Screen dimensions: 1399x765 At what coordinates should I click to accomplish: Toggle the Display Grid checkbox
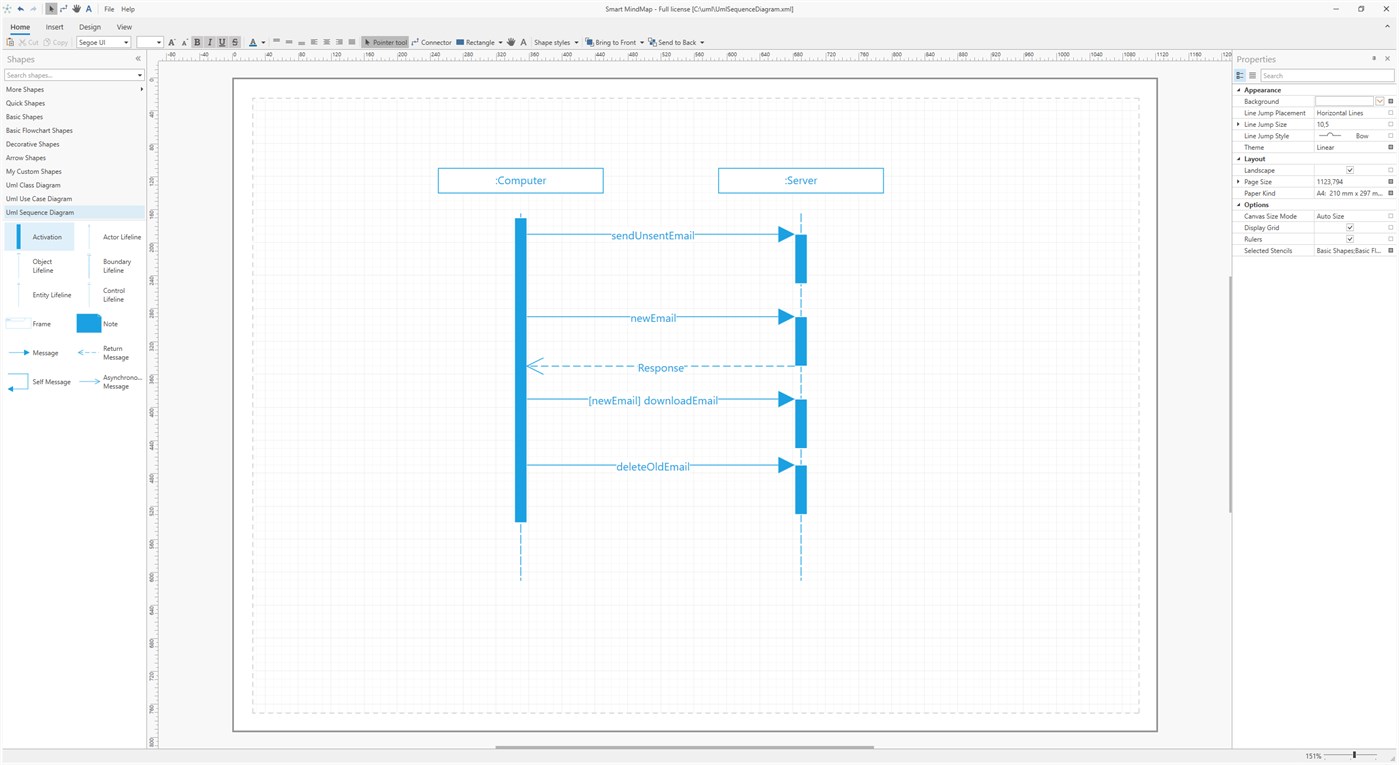point(1349,227)
